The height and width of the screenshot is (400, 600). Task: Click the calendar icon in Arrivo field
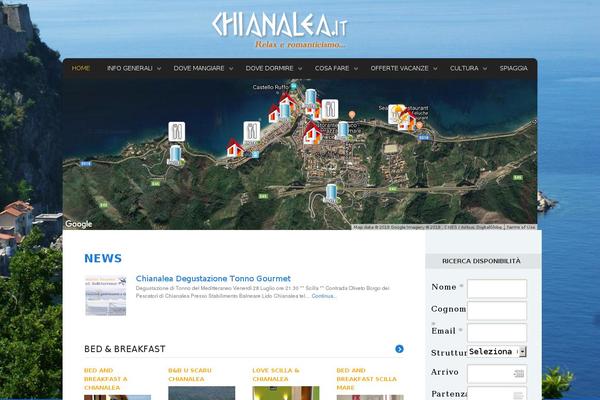pos(518,374)
